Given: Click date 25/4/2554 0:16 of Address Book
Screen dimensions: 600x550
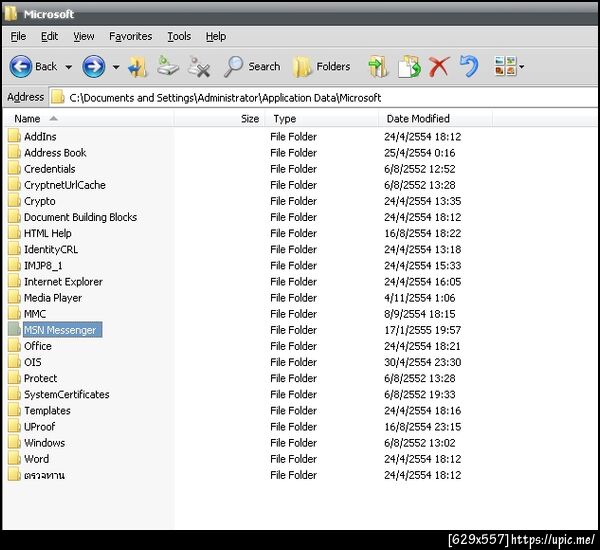Looking at the screenshot, I should [x=420, y=153].
